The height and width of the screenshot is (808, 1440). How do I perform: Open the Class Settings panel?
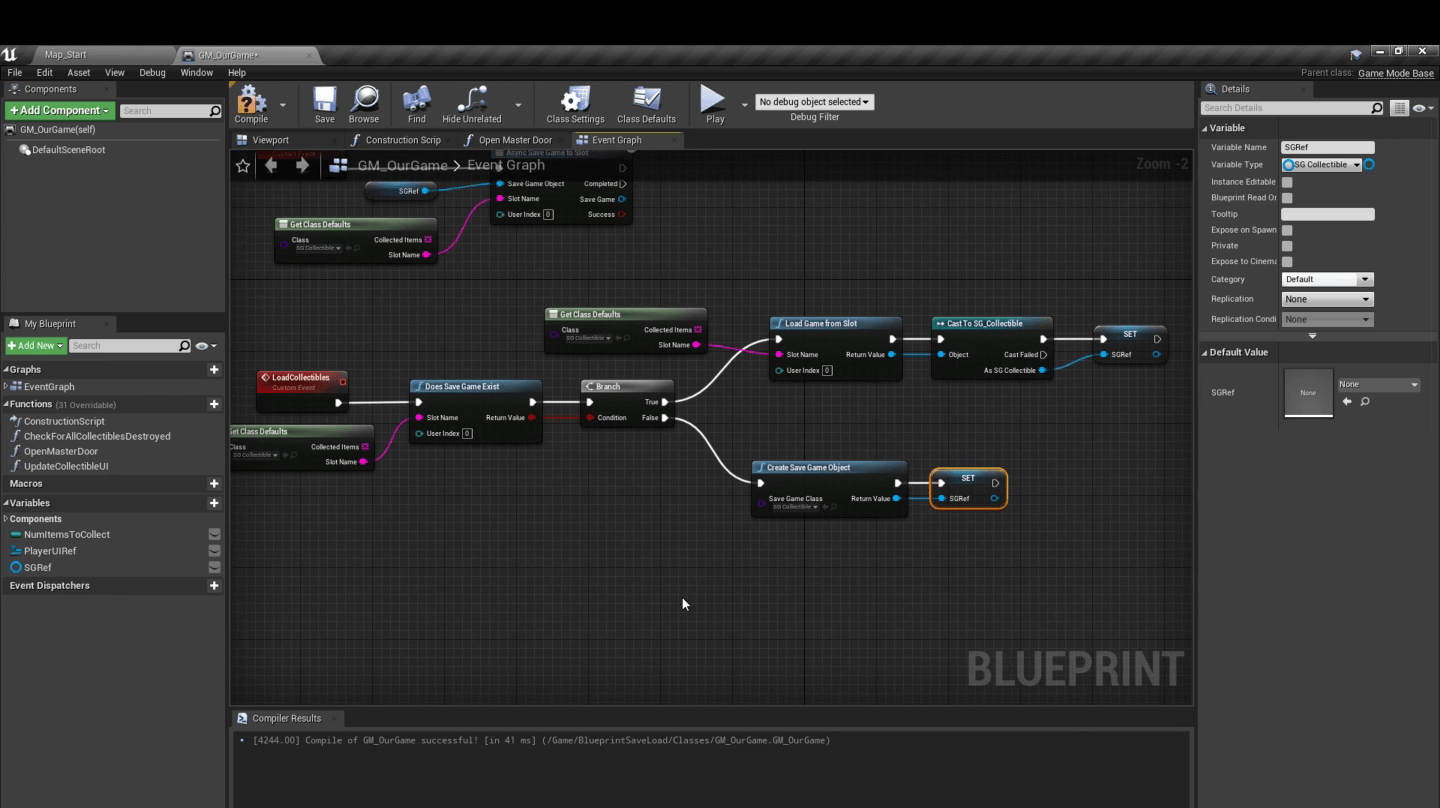pyautogui.click(x=575, y=103)
